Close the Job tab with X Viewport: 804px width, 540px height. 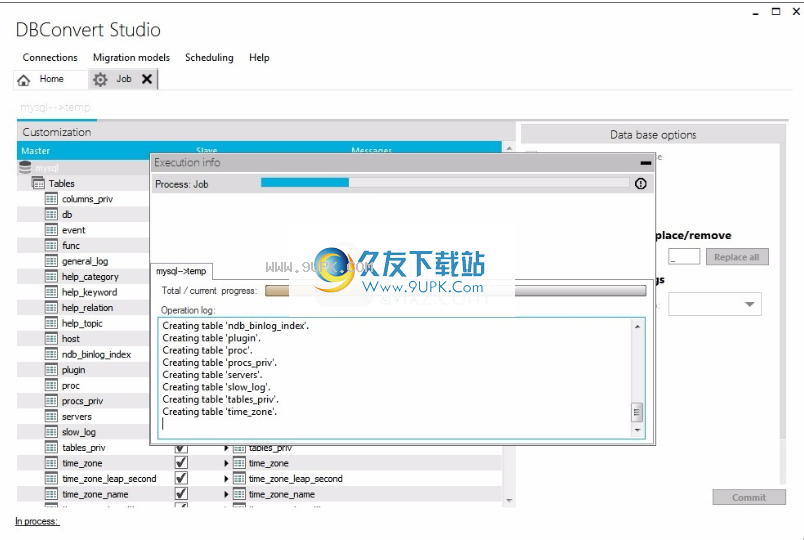(x=147, y=79)
